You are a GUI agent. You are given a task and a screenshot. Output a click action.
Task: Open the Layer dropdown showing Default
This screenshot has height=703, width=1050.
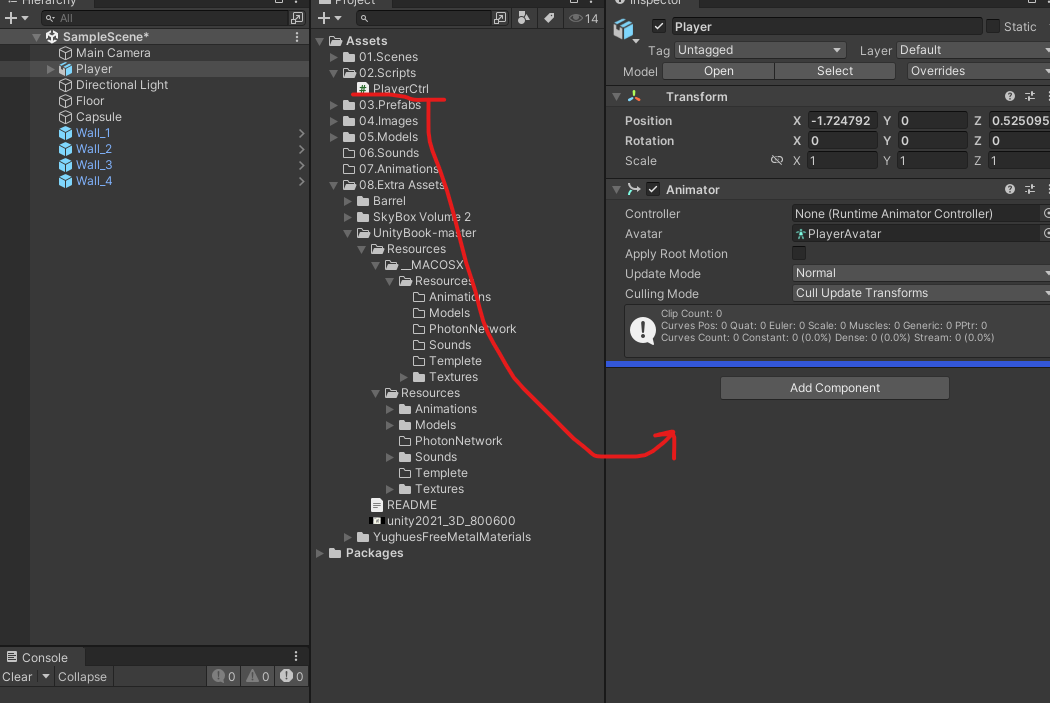click(973, 50)
